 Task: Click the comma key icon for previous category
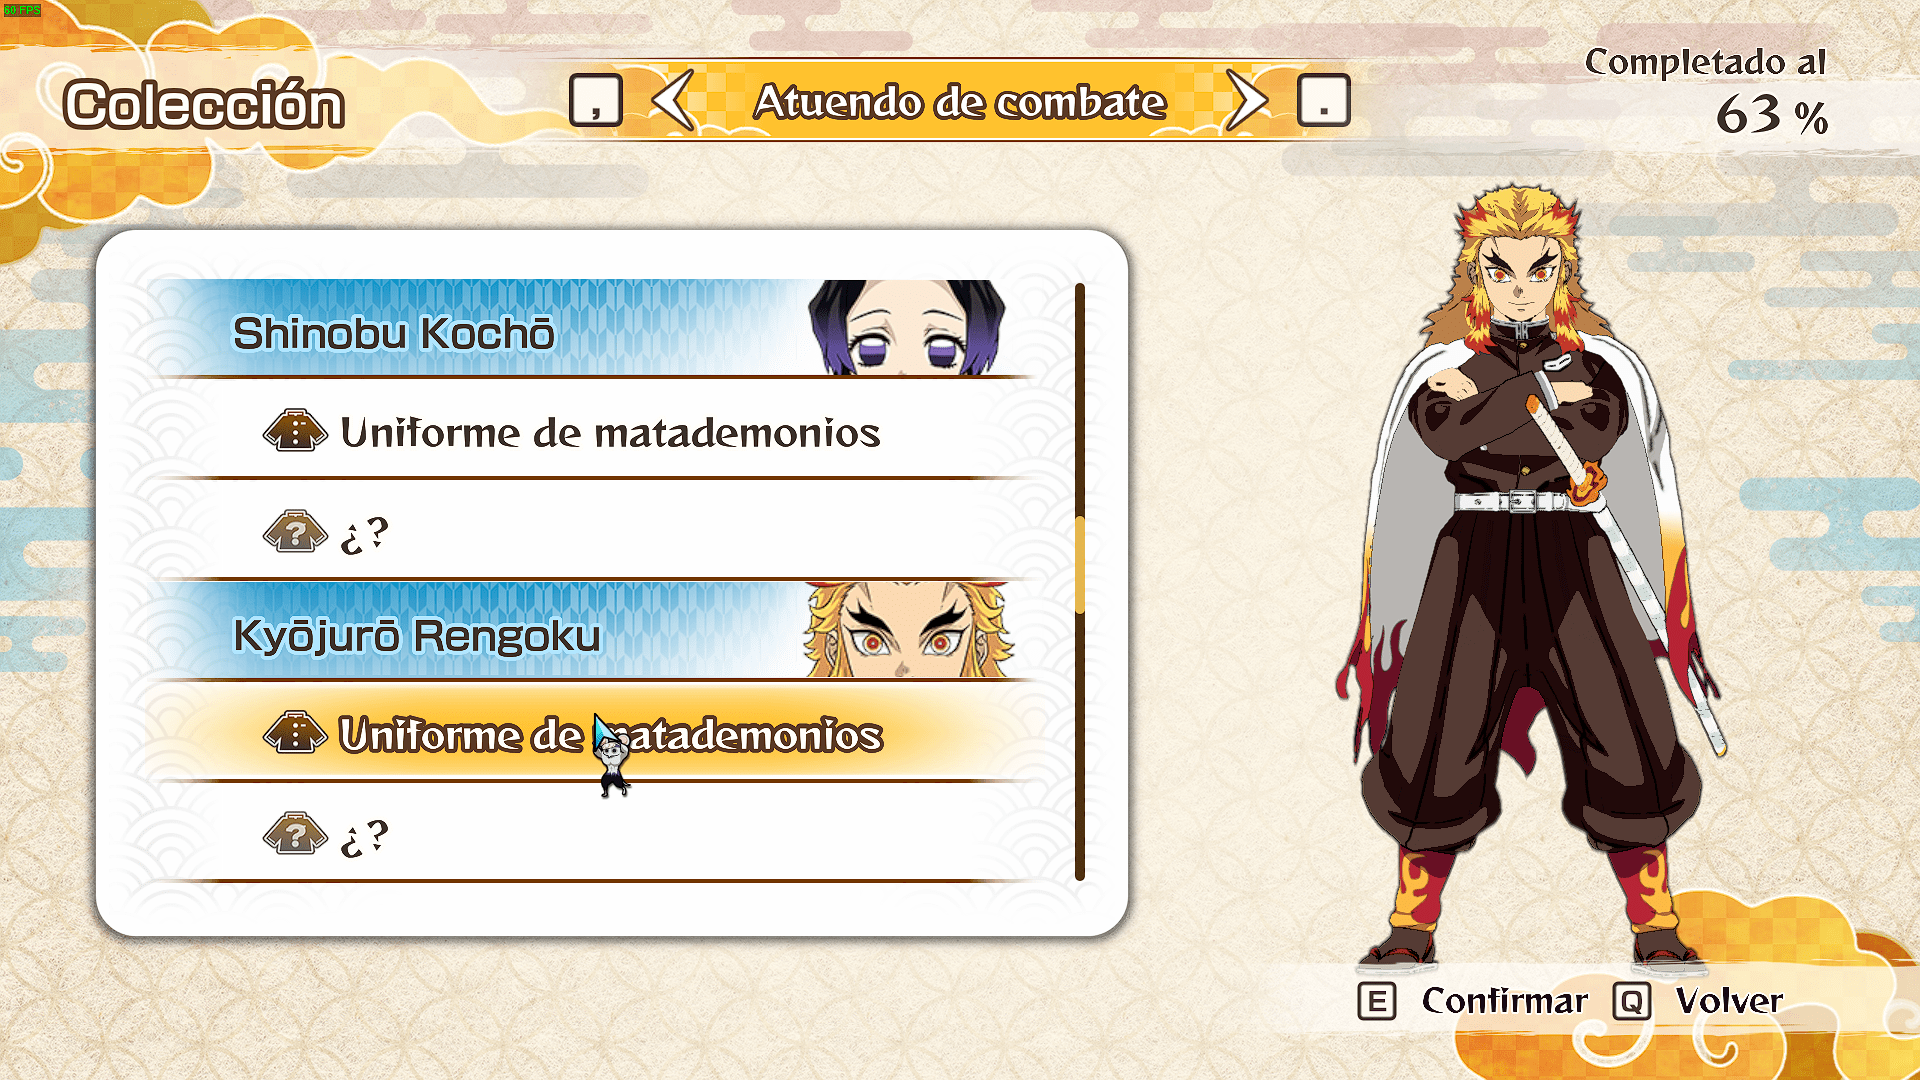click(x=596, y=100)
